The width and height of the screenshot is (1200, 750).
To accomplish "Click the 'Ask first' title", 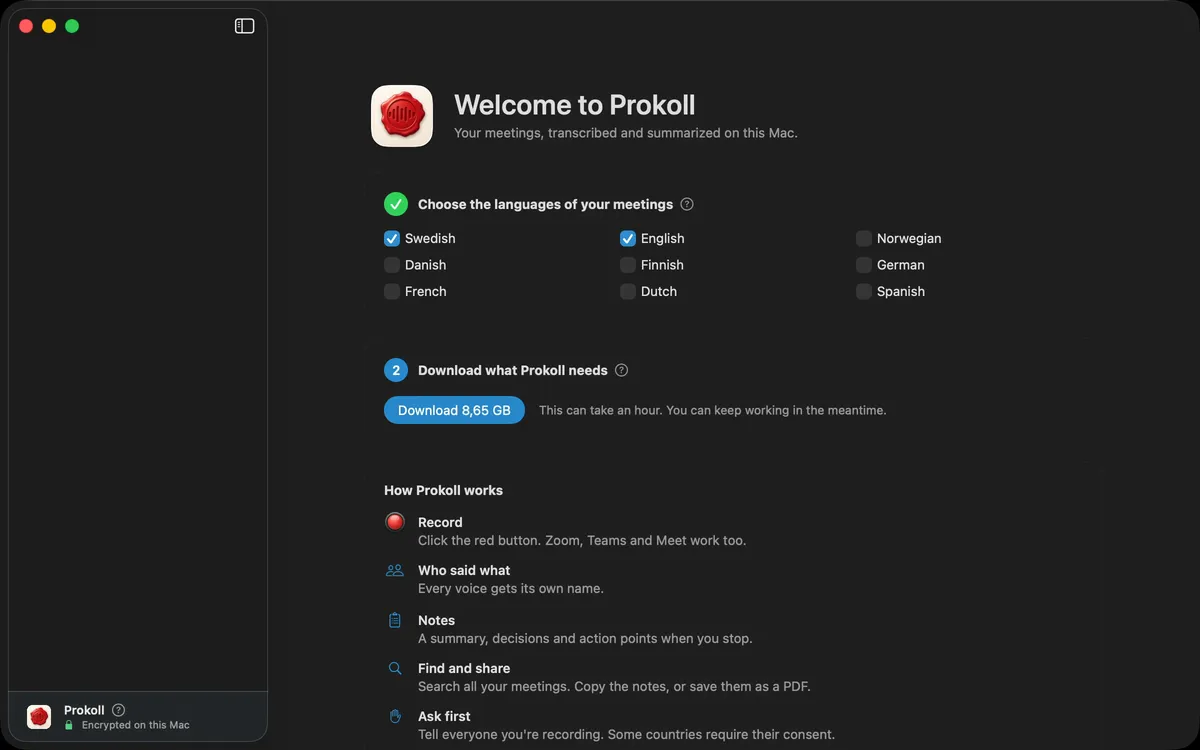I will tap(444, 716).
